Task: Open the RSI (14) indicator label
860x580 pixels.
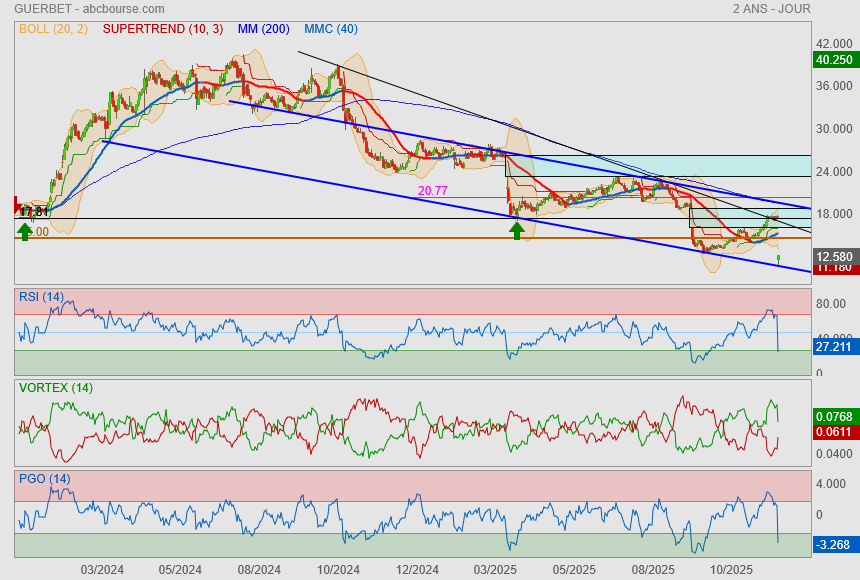Action: click(41, 296)
